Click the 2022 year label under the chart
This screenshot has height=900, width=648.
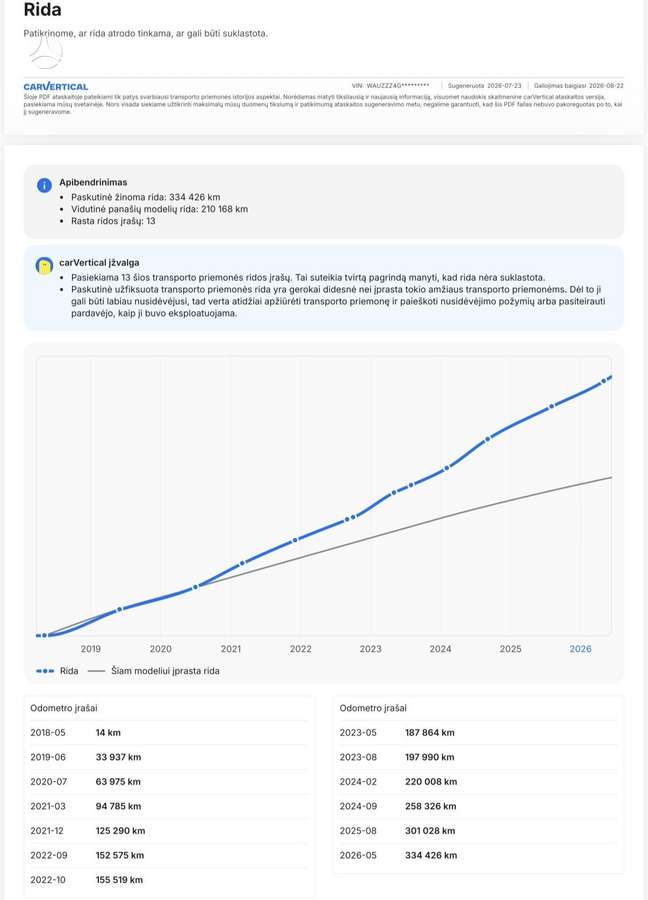pos(301,649)
